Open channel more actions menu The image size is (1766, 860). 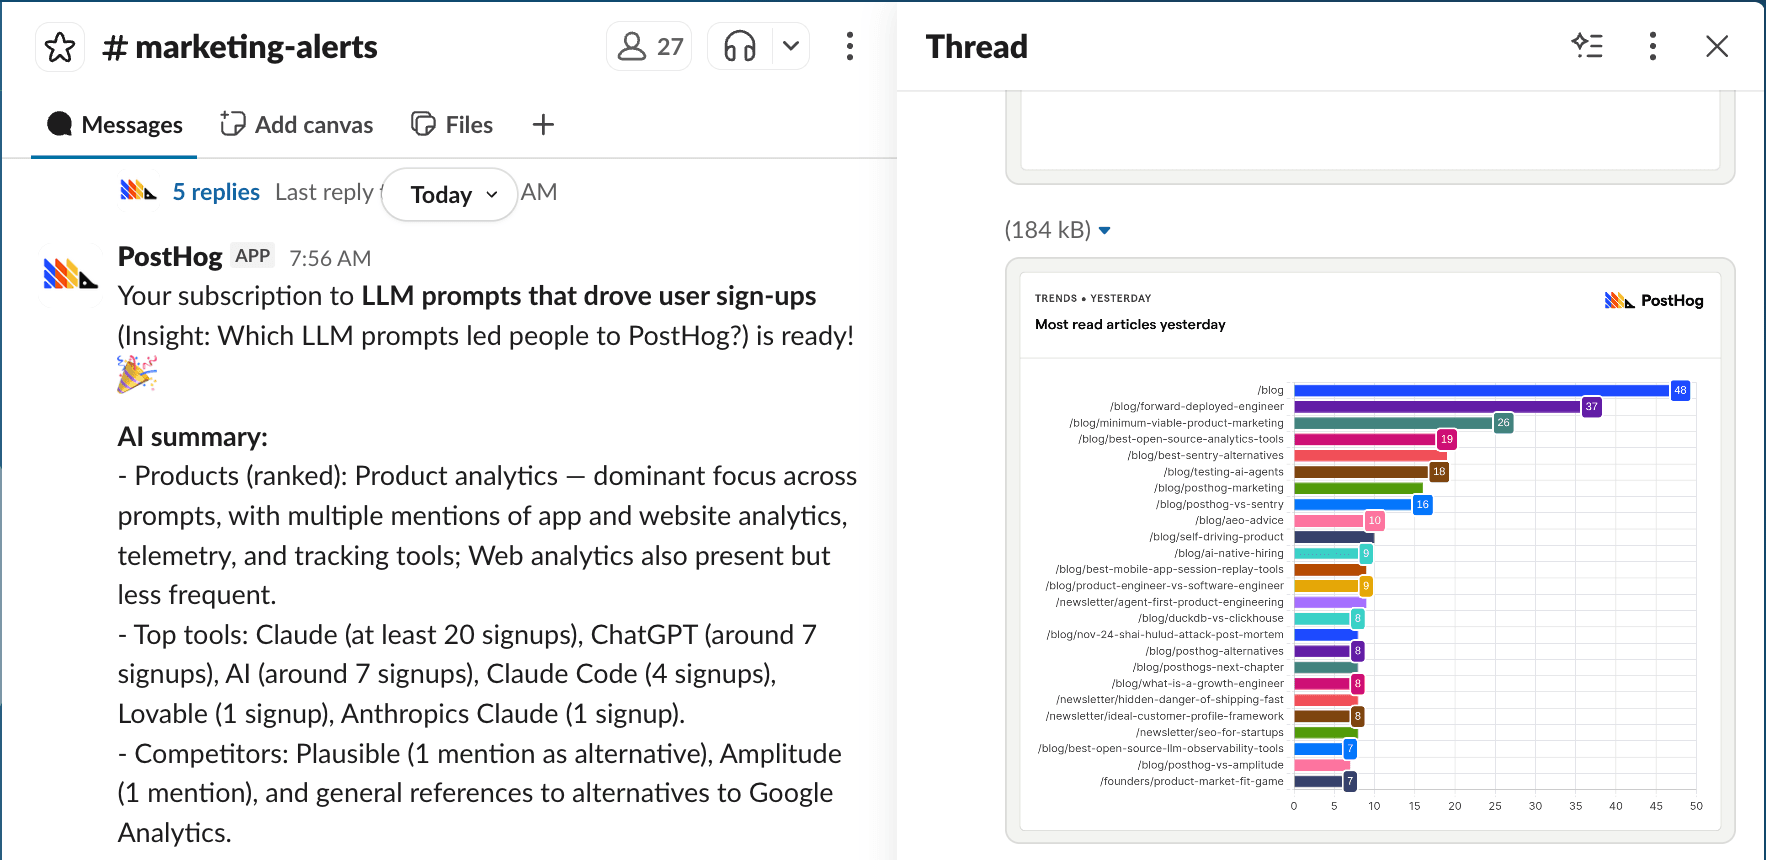coord(850,46)
